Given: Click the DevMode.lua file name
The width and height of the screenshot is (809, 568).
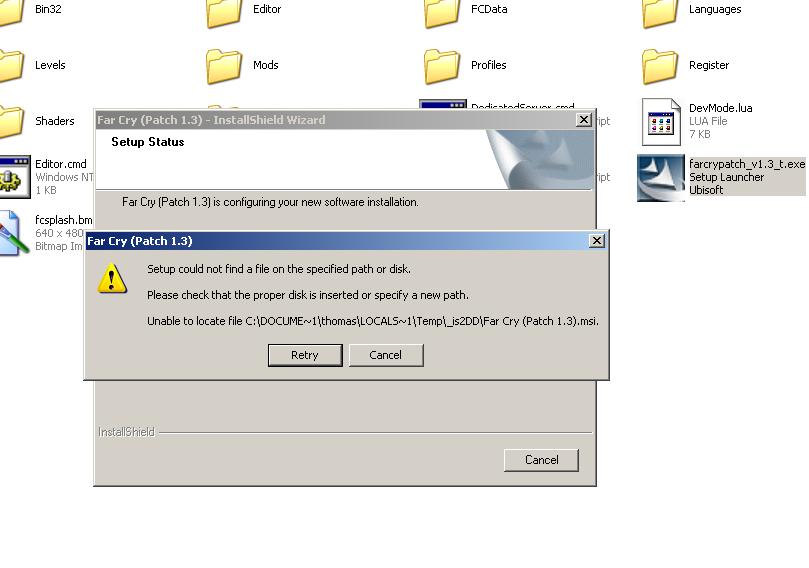Looking at the screenshot, I should click(x=720, y=108).
